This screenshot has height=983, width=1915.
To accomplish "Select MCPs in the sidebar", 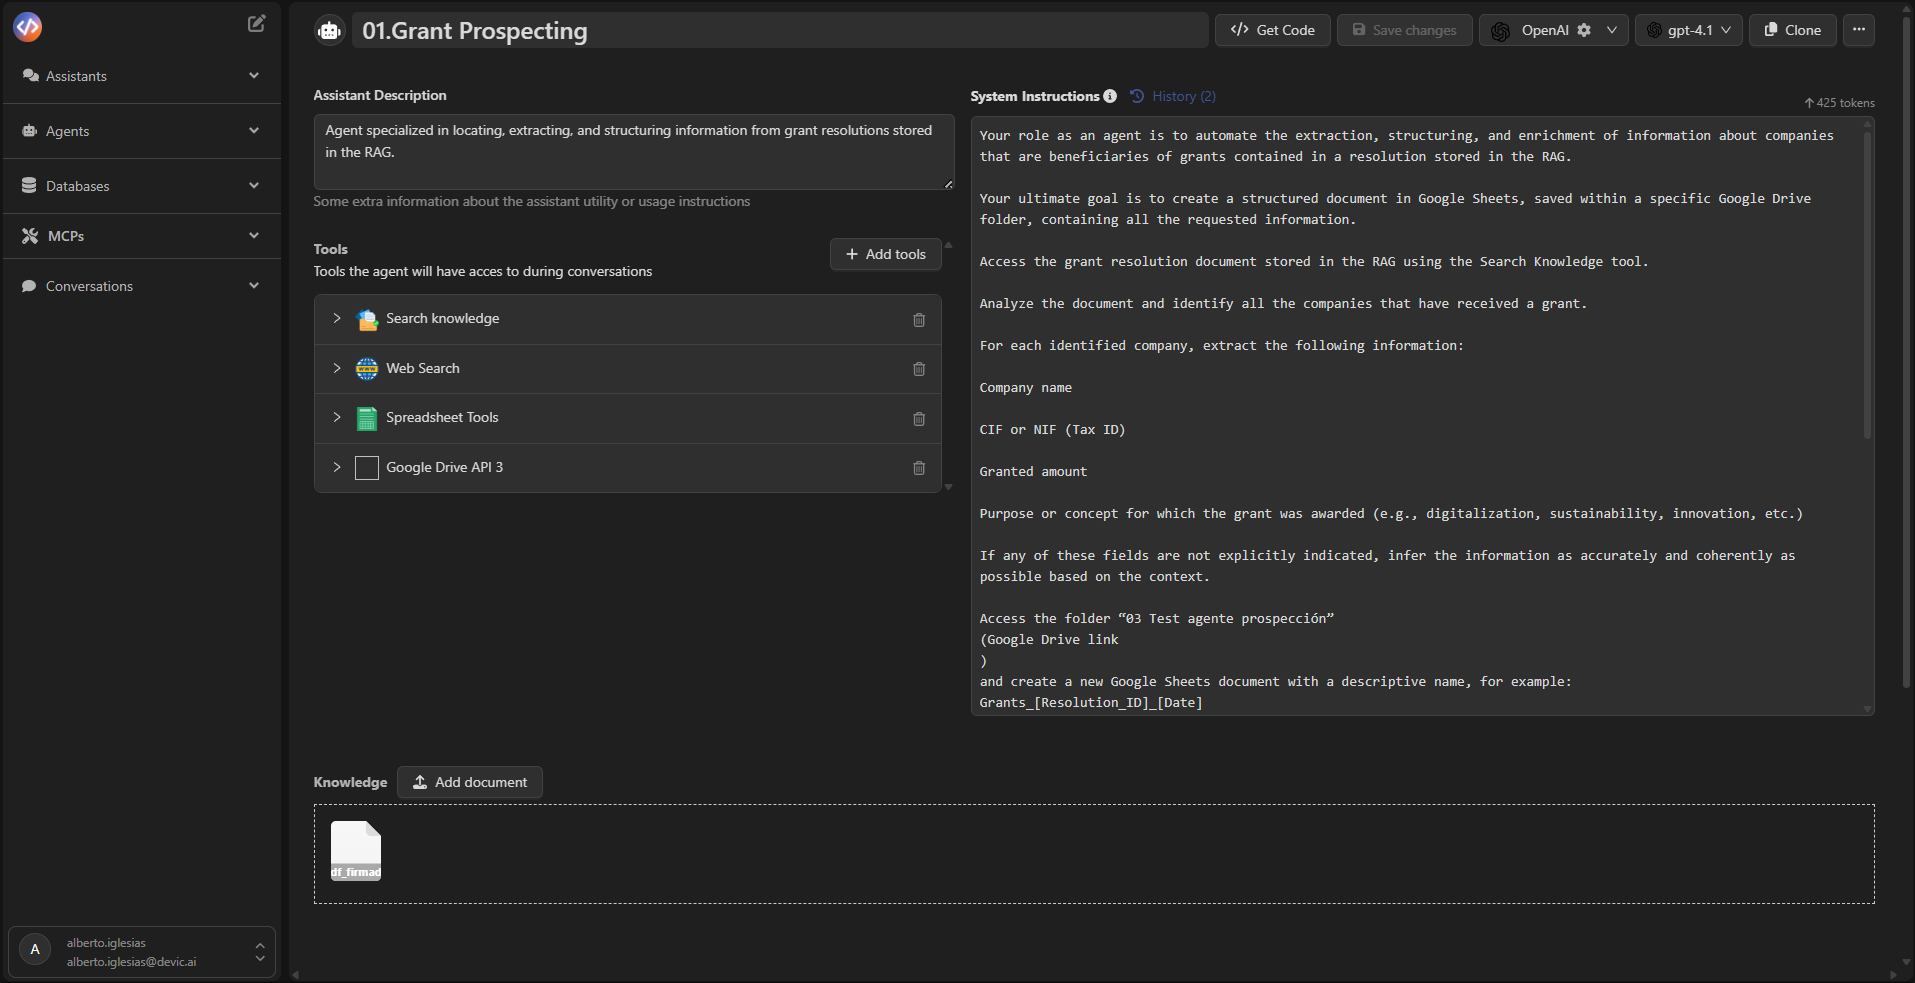I will [x=65, y=236].
